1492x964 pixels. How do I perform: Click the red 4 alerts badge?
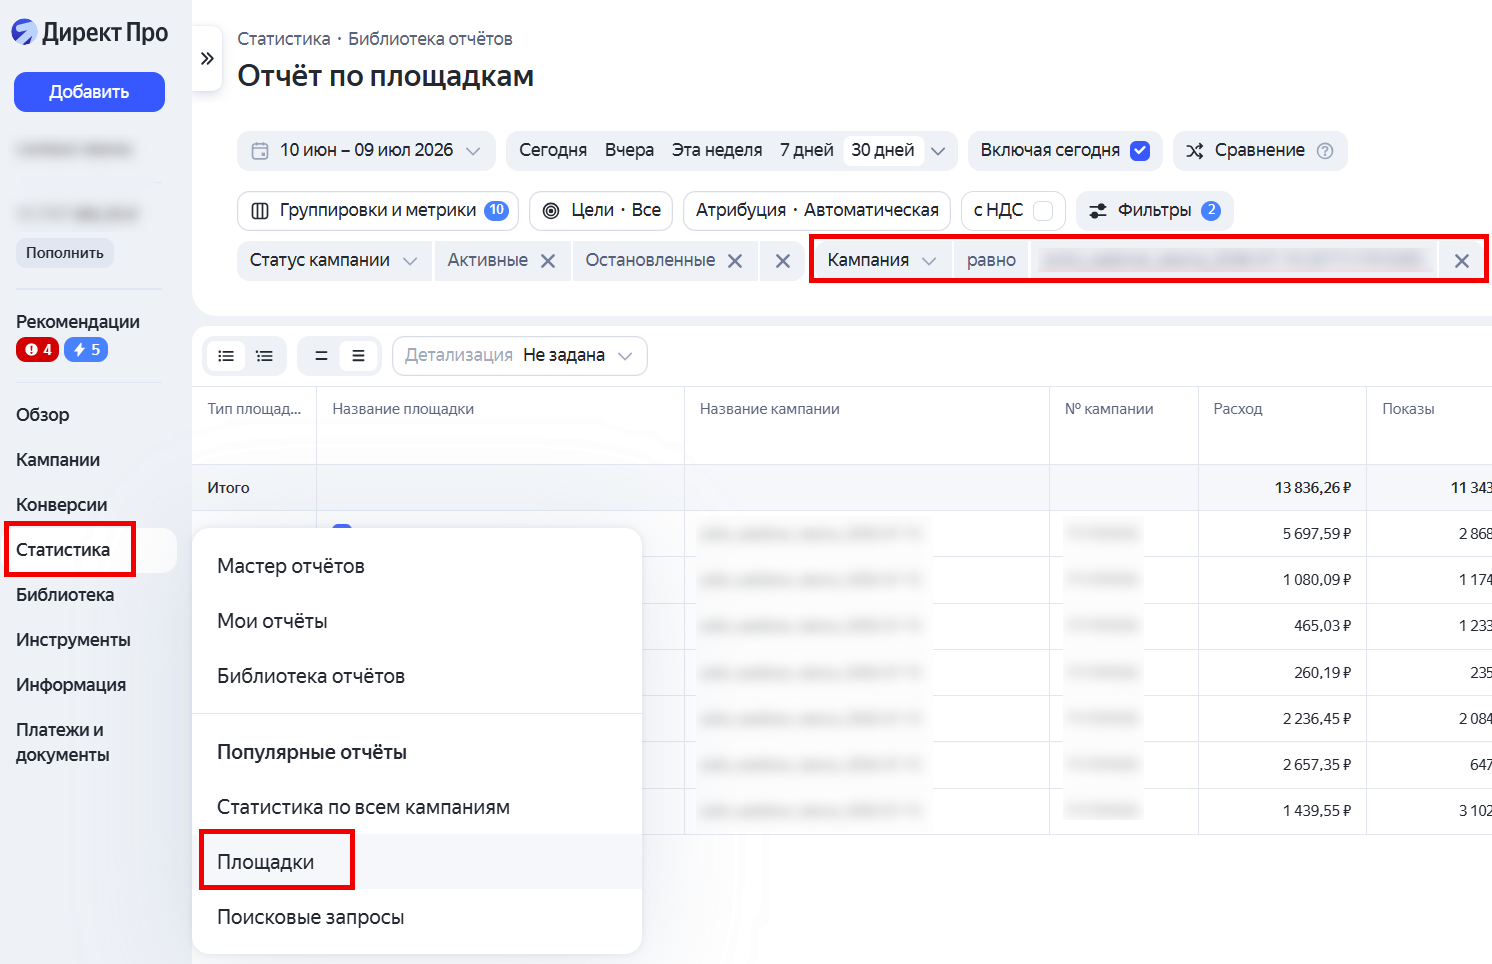(38, 350)
